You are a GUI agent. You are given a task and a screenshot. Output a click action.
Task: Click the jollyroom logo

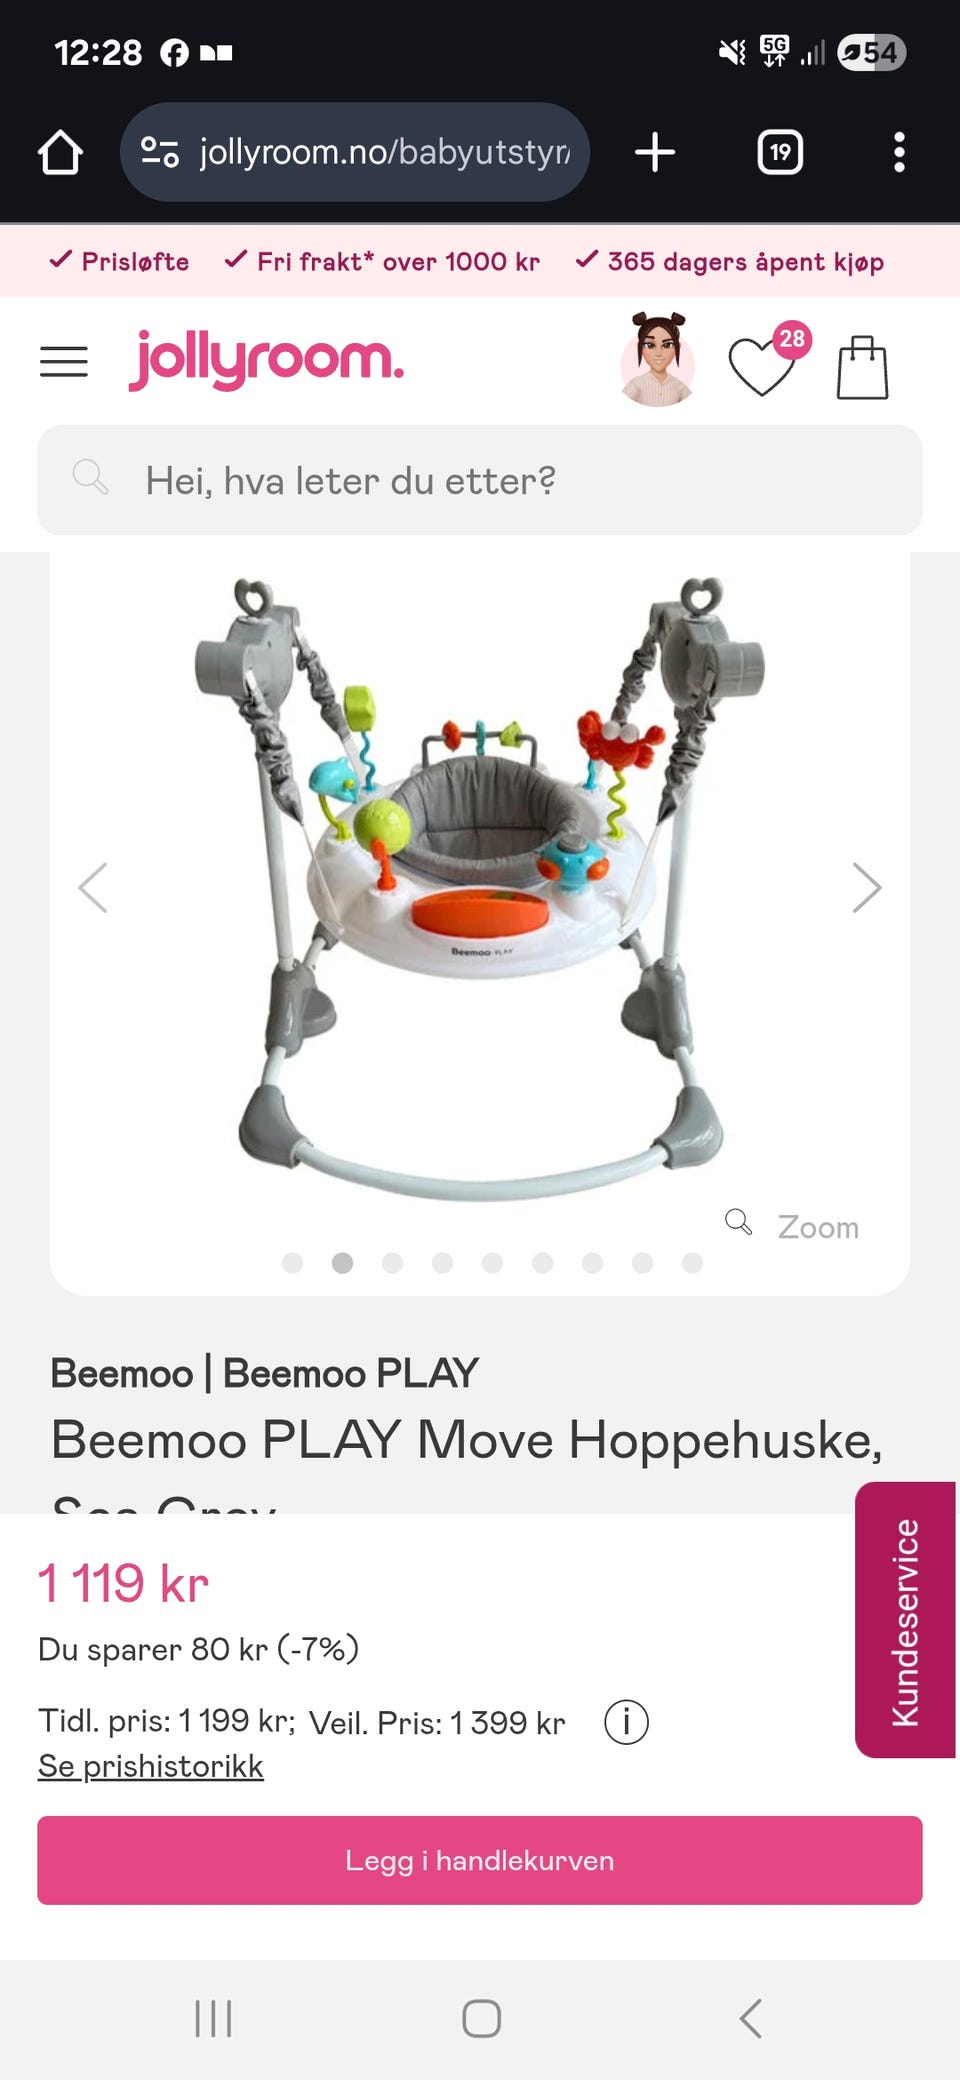click(266, 360)
